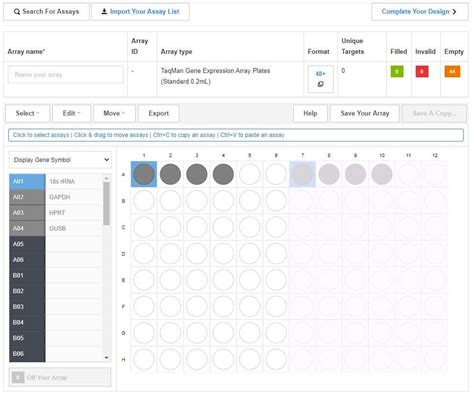Open the Display Gene Symbol dropdown
This screenshot has height=395, width=474.
[x=60, y=160]
